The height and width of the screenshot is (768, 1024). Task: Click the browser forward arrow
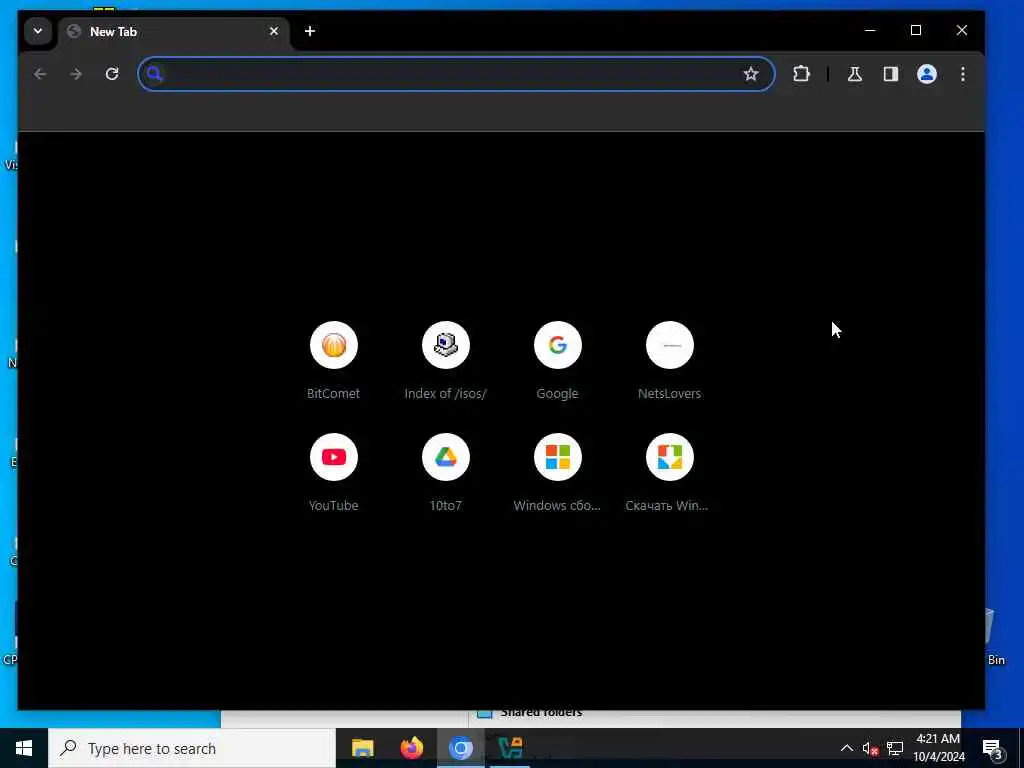click(x=76, y=74)
